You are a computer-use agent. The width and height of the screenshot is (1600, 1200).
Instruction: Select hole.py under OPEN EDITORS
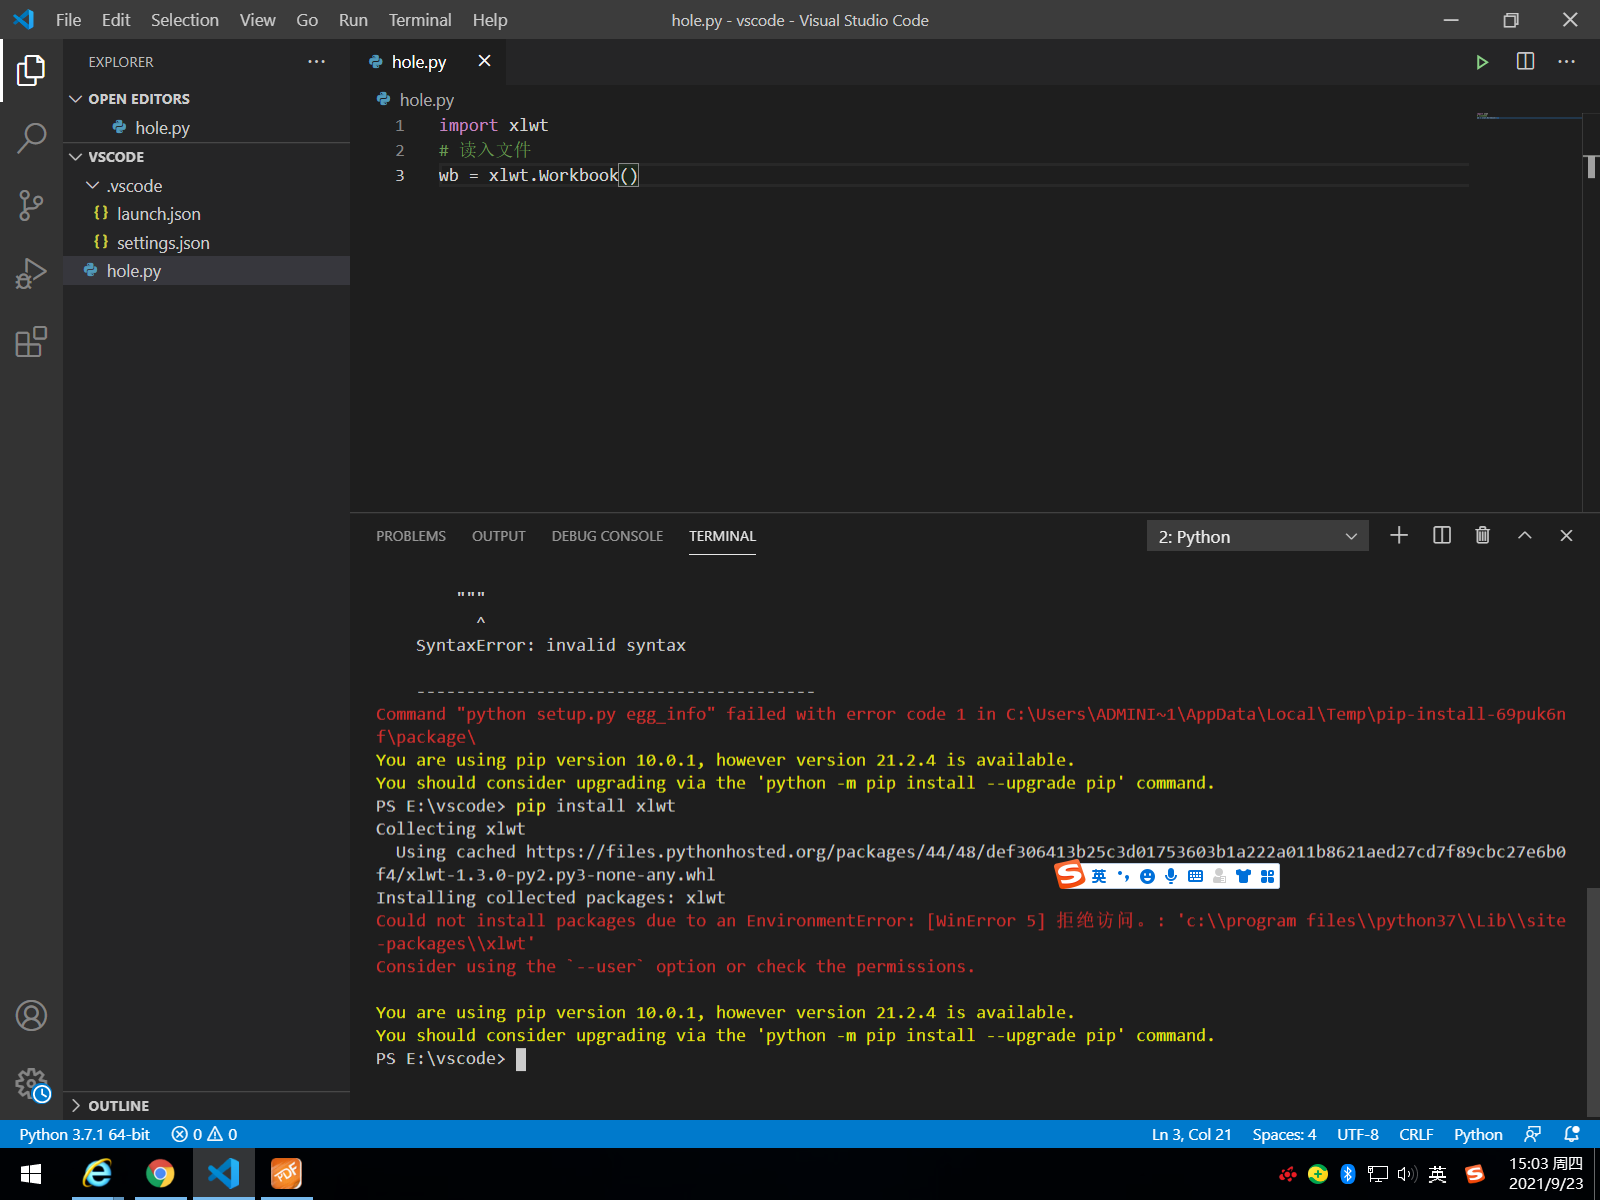[x=206, y=128]
